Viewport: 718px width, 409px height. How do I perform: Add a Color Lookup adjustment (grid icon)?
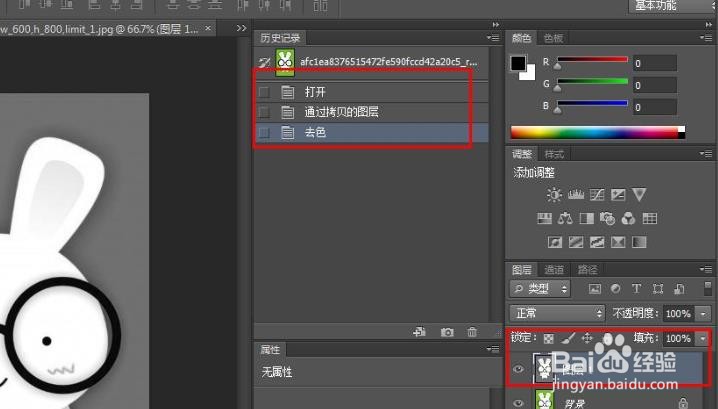(649, 218)
